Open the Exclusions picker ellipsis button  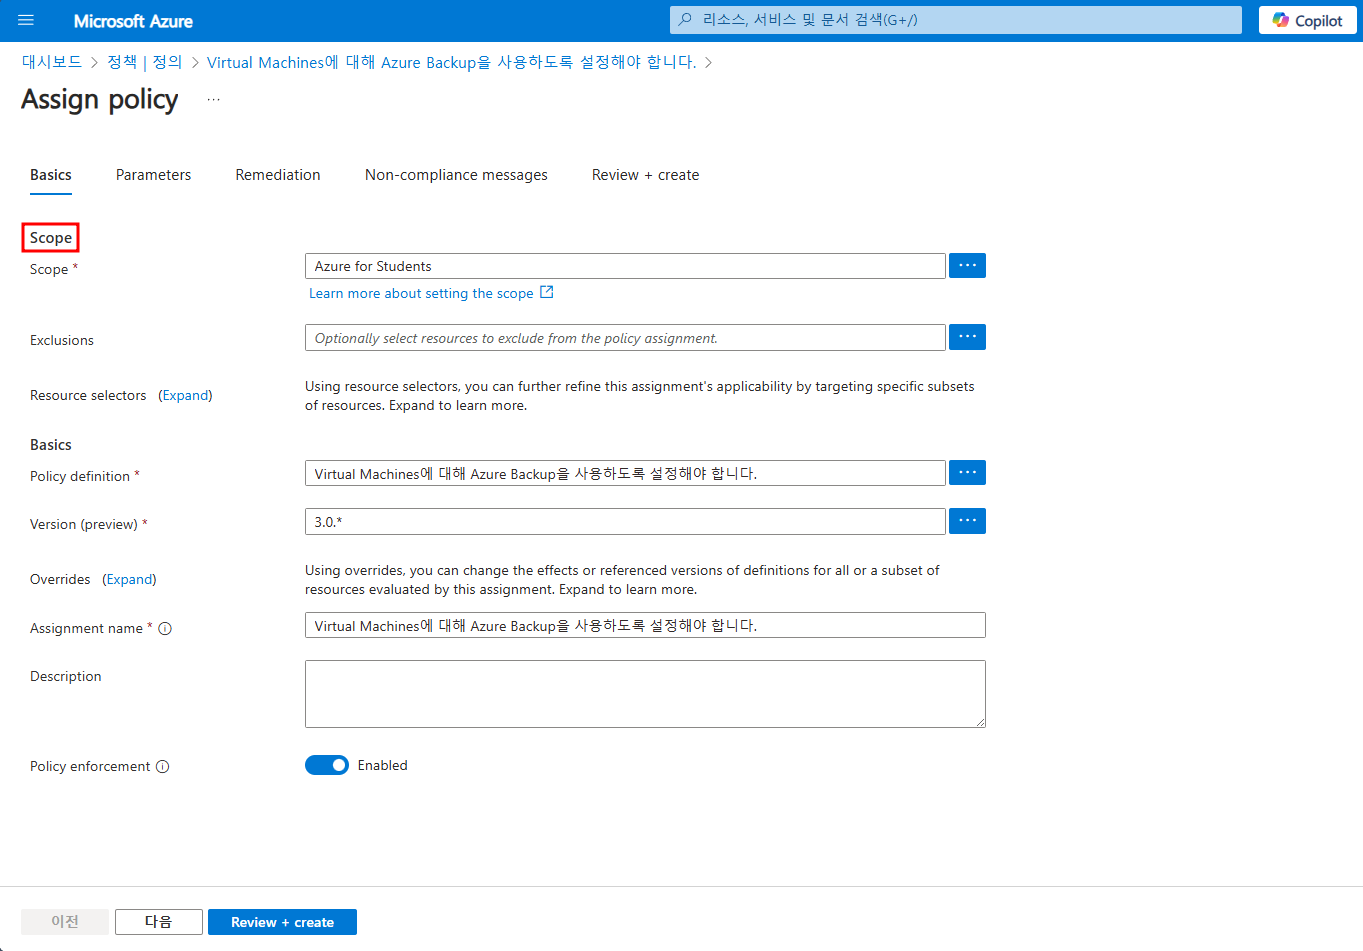coord(967,337)
